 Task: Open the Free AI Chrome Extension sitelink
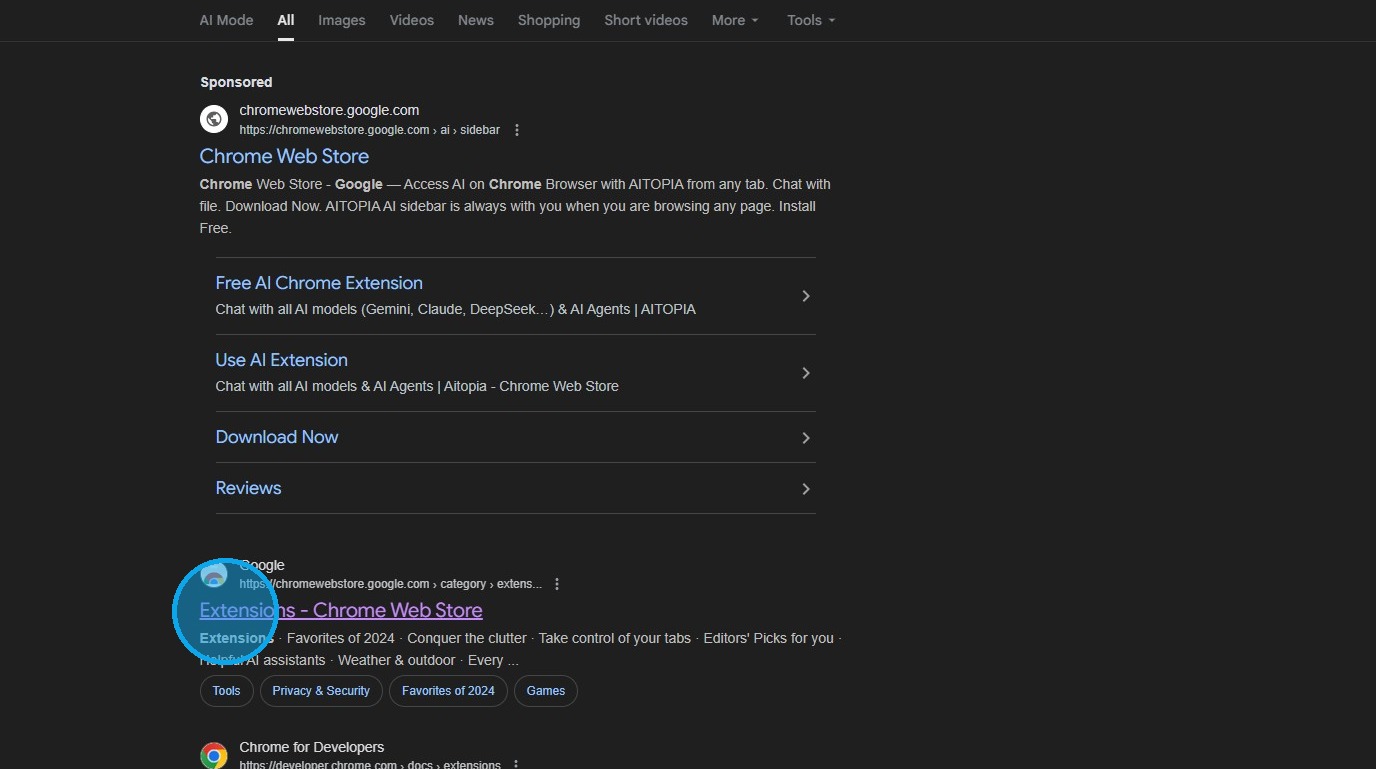(x=319, y=283)
